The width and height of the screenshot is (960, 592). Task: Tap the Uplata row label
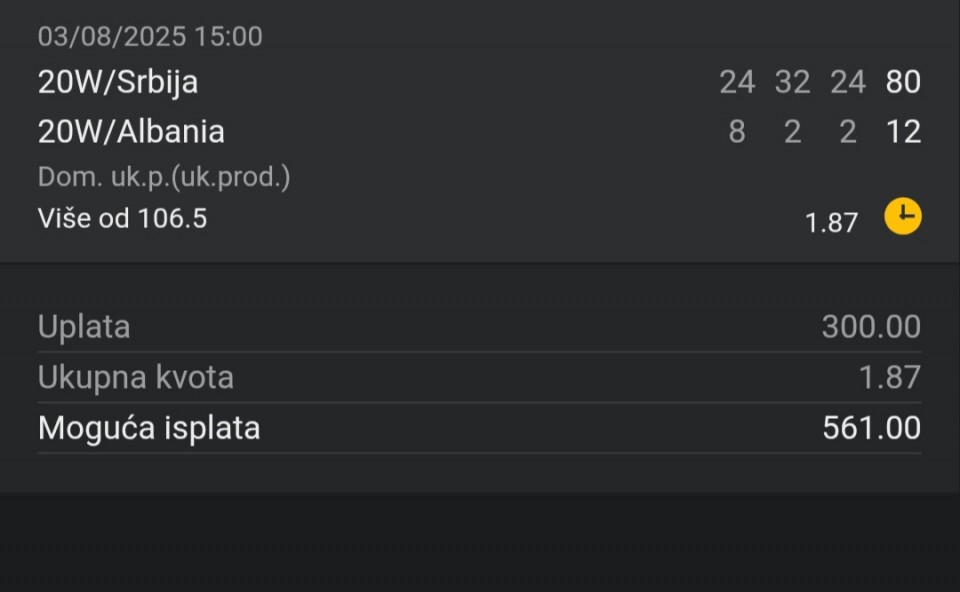[x=84, y=327]
